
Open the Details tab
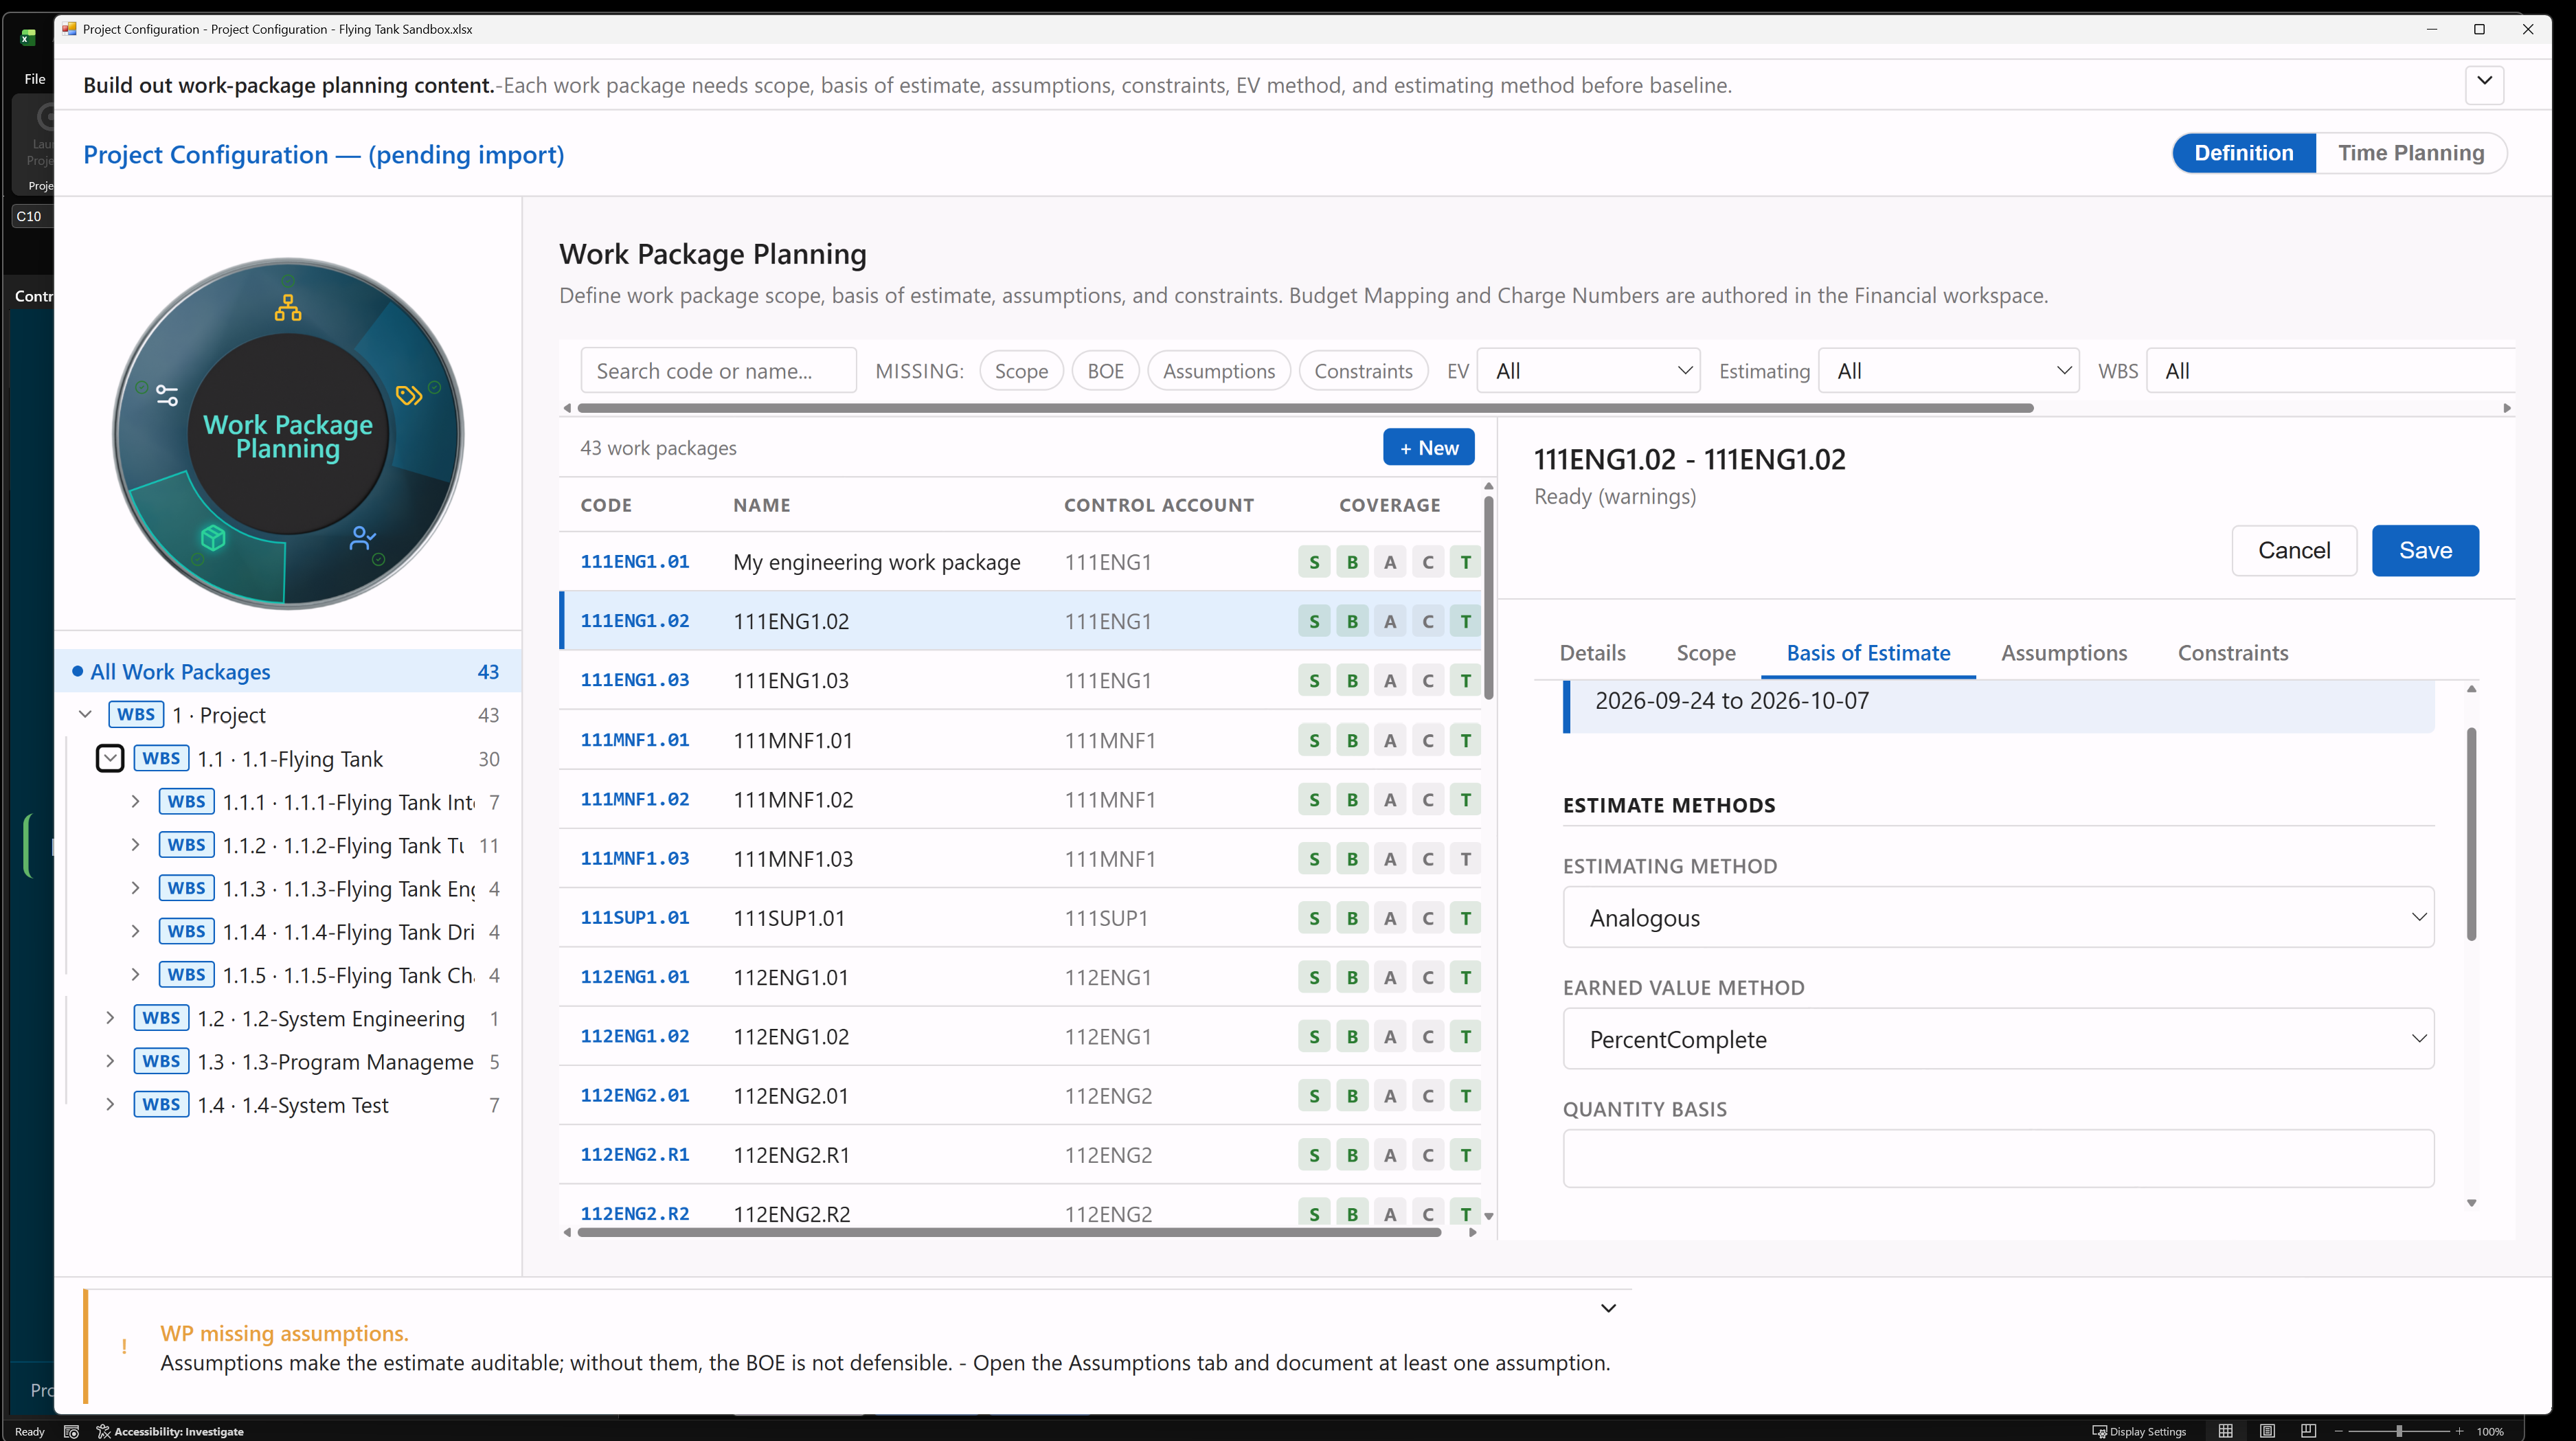pos(1592,653)
